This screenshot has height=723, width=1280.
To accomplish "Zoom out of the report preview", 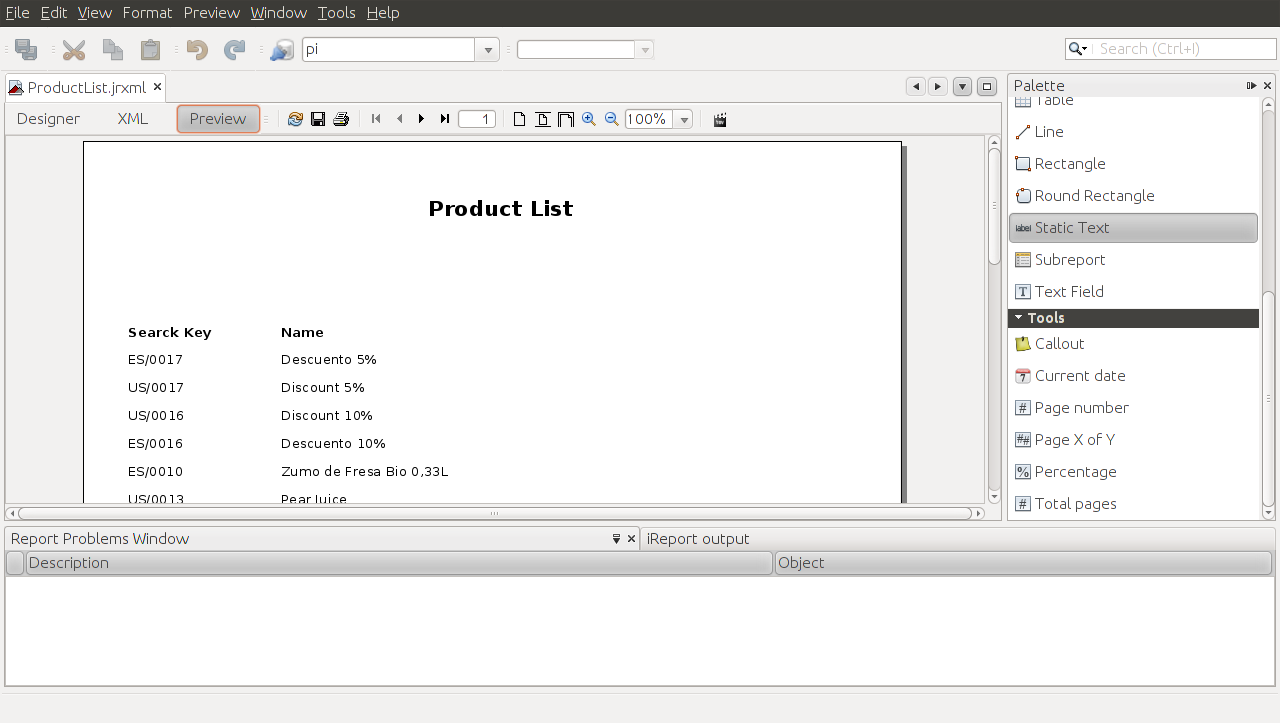I will [612, 119].
